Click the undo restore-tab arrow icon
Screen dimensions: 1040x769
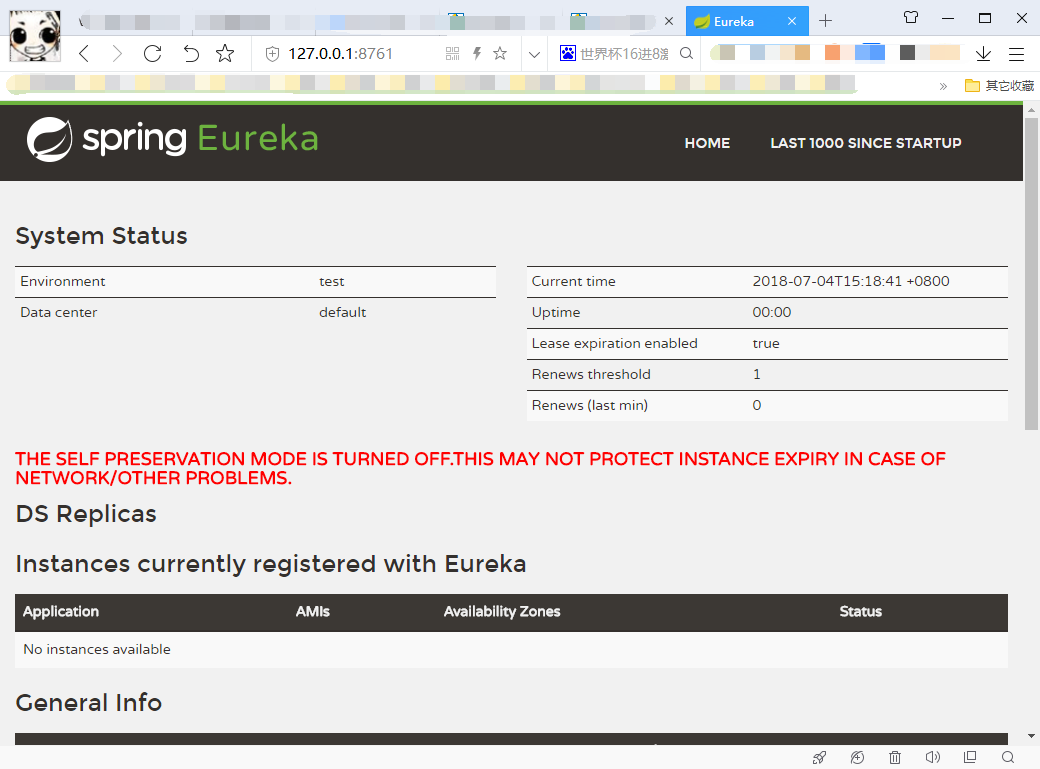[x=191, y=53]
